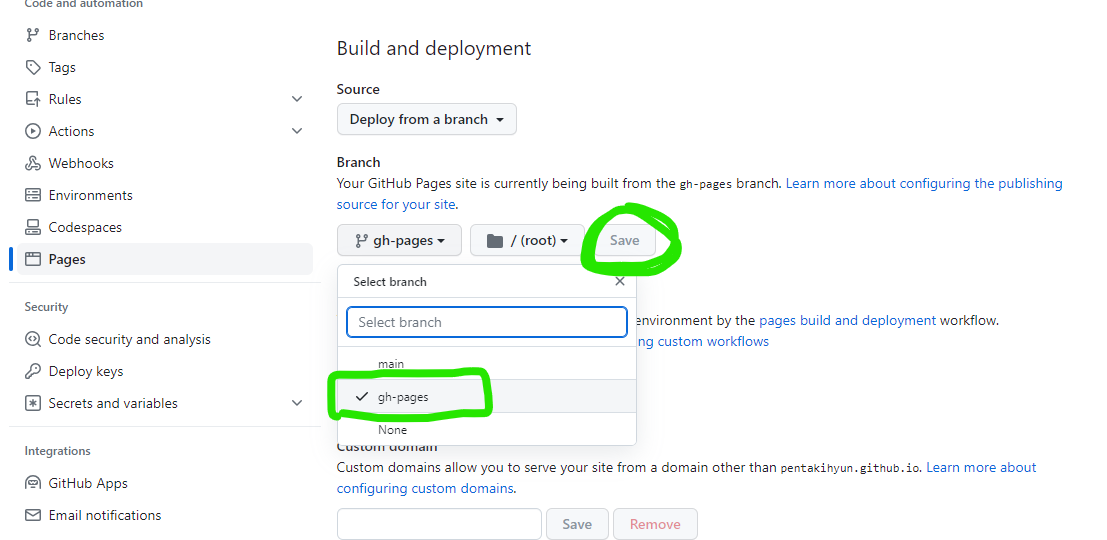Expand the Rules submenu chevron
This screenshot has height=540, width=1107.
click(x=297, y=100)
